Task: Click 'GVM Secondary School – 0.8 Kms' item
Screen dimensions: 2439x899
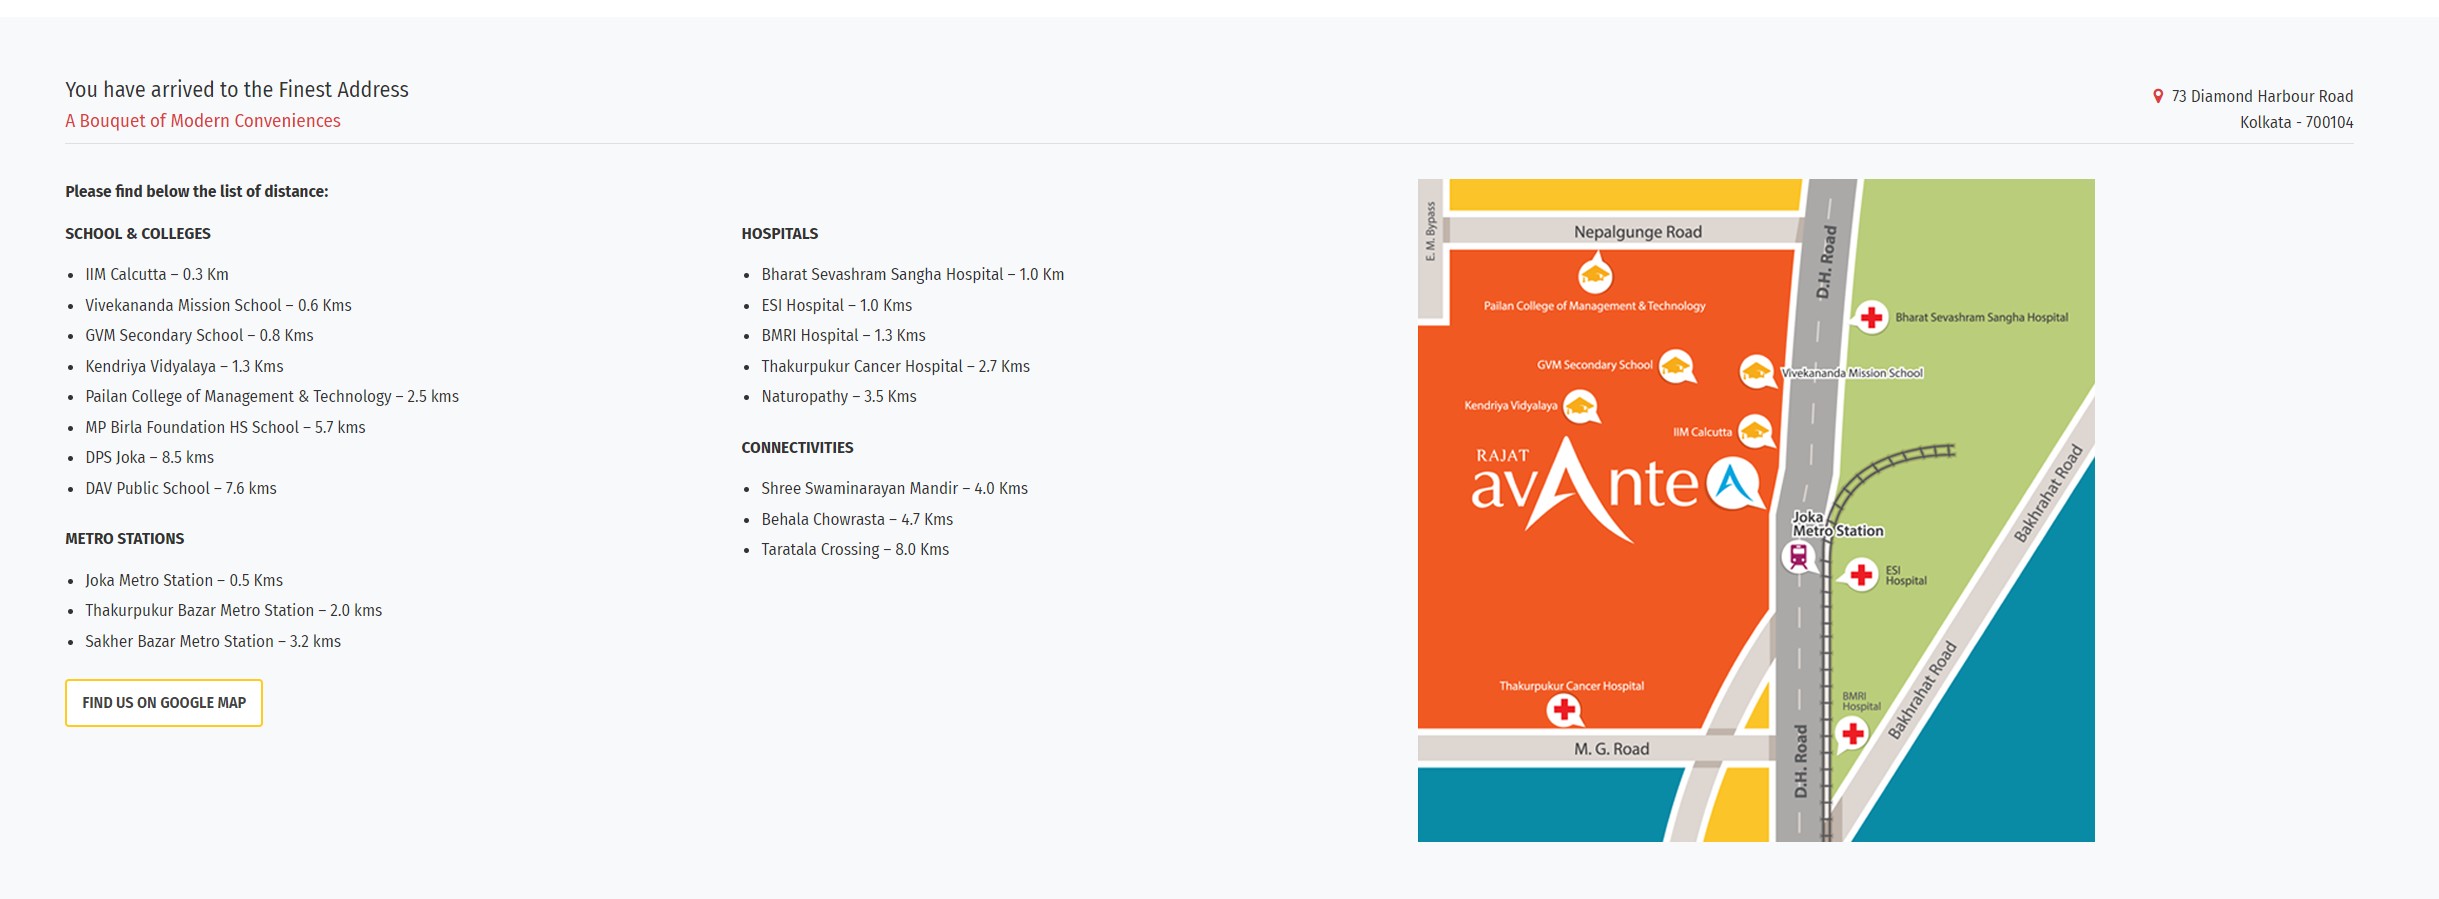Action: click(199, 335)
